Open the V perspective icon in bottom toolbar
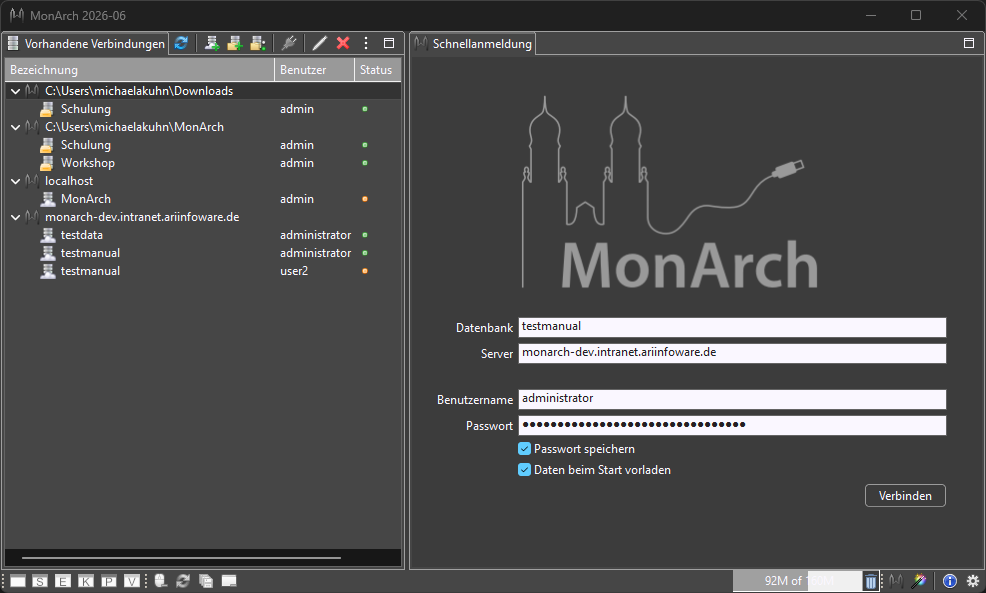 [x=131, y=581]
